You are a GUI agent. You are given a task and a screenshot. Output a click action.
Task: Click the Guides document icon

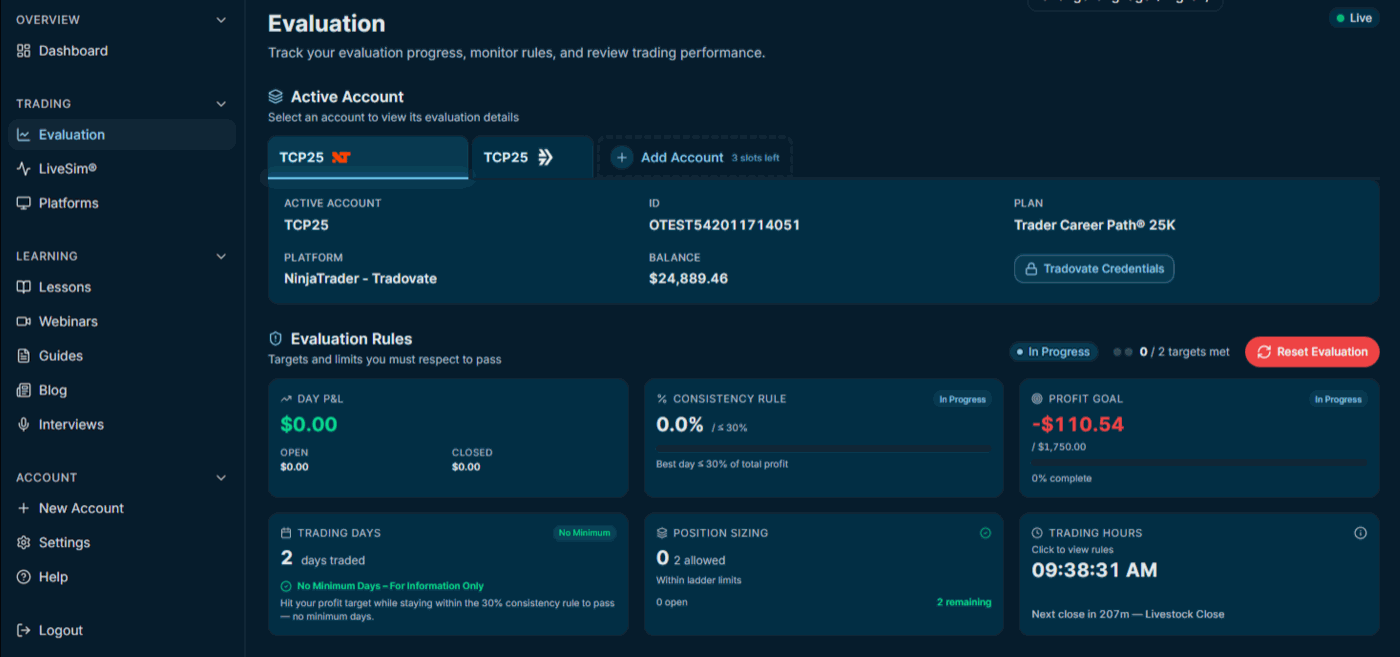(x=24, y=356)
